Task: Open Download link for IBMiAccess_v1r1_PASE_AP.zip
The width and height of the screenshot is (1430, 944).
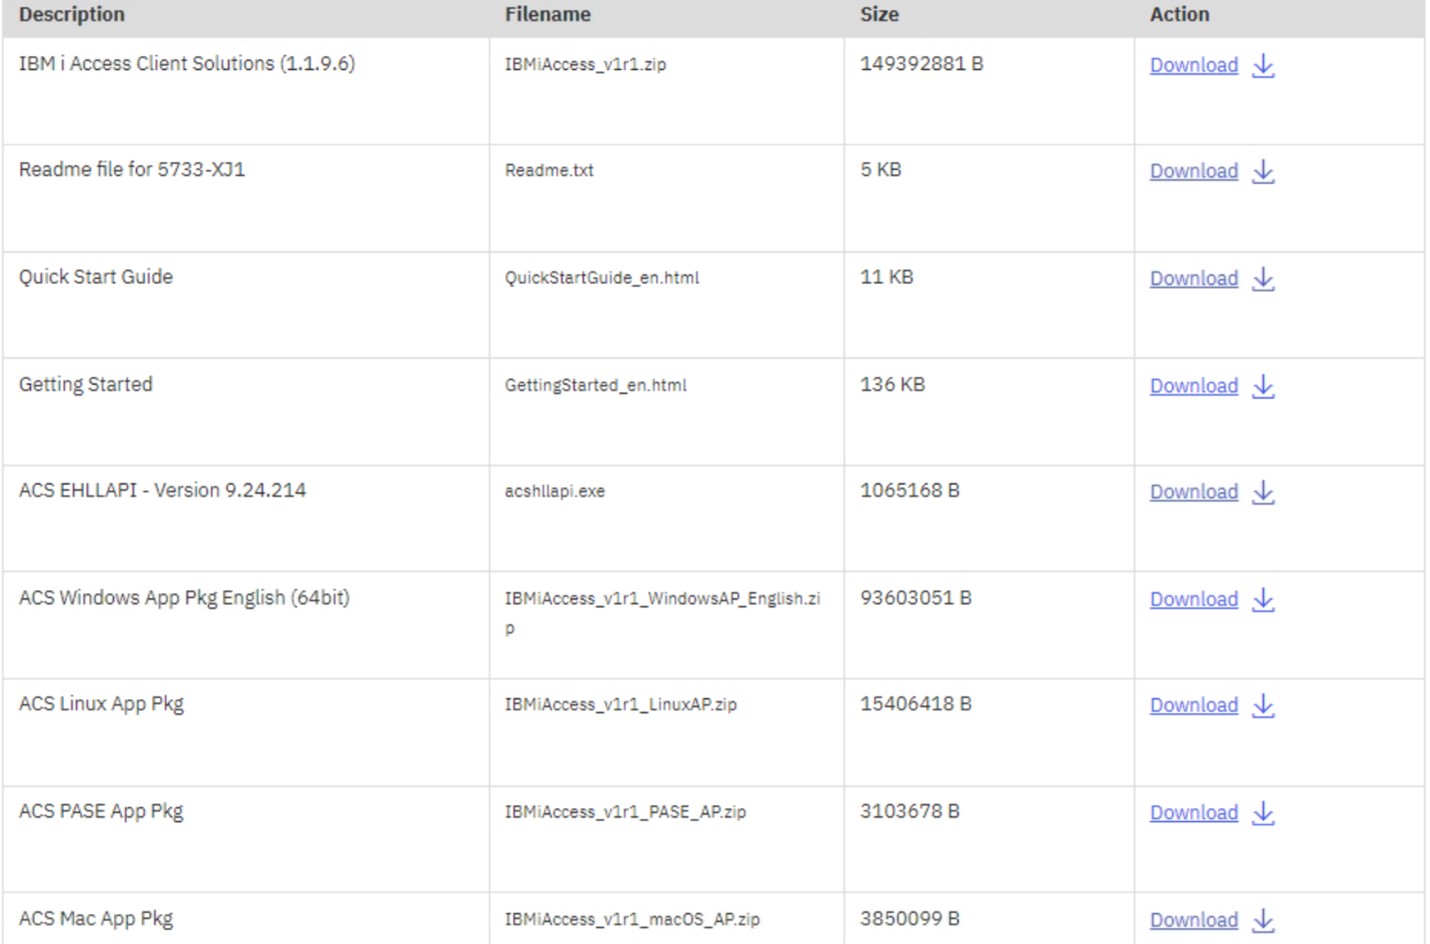Action: [1193, 813]
